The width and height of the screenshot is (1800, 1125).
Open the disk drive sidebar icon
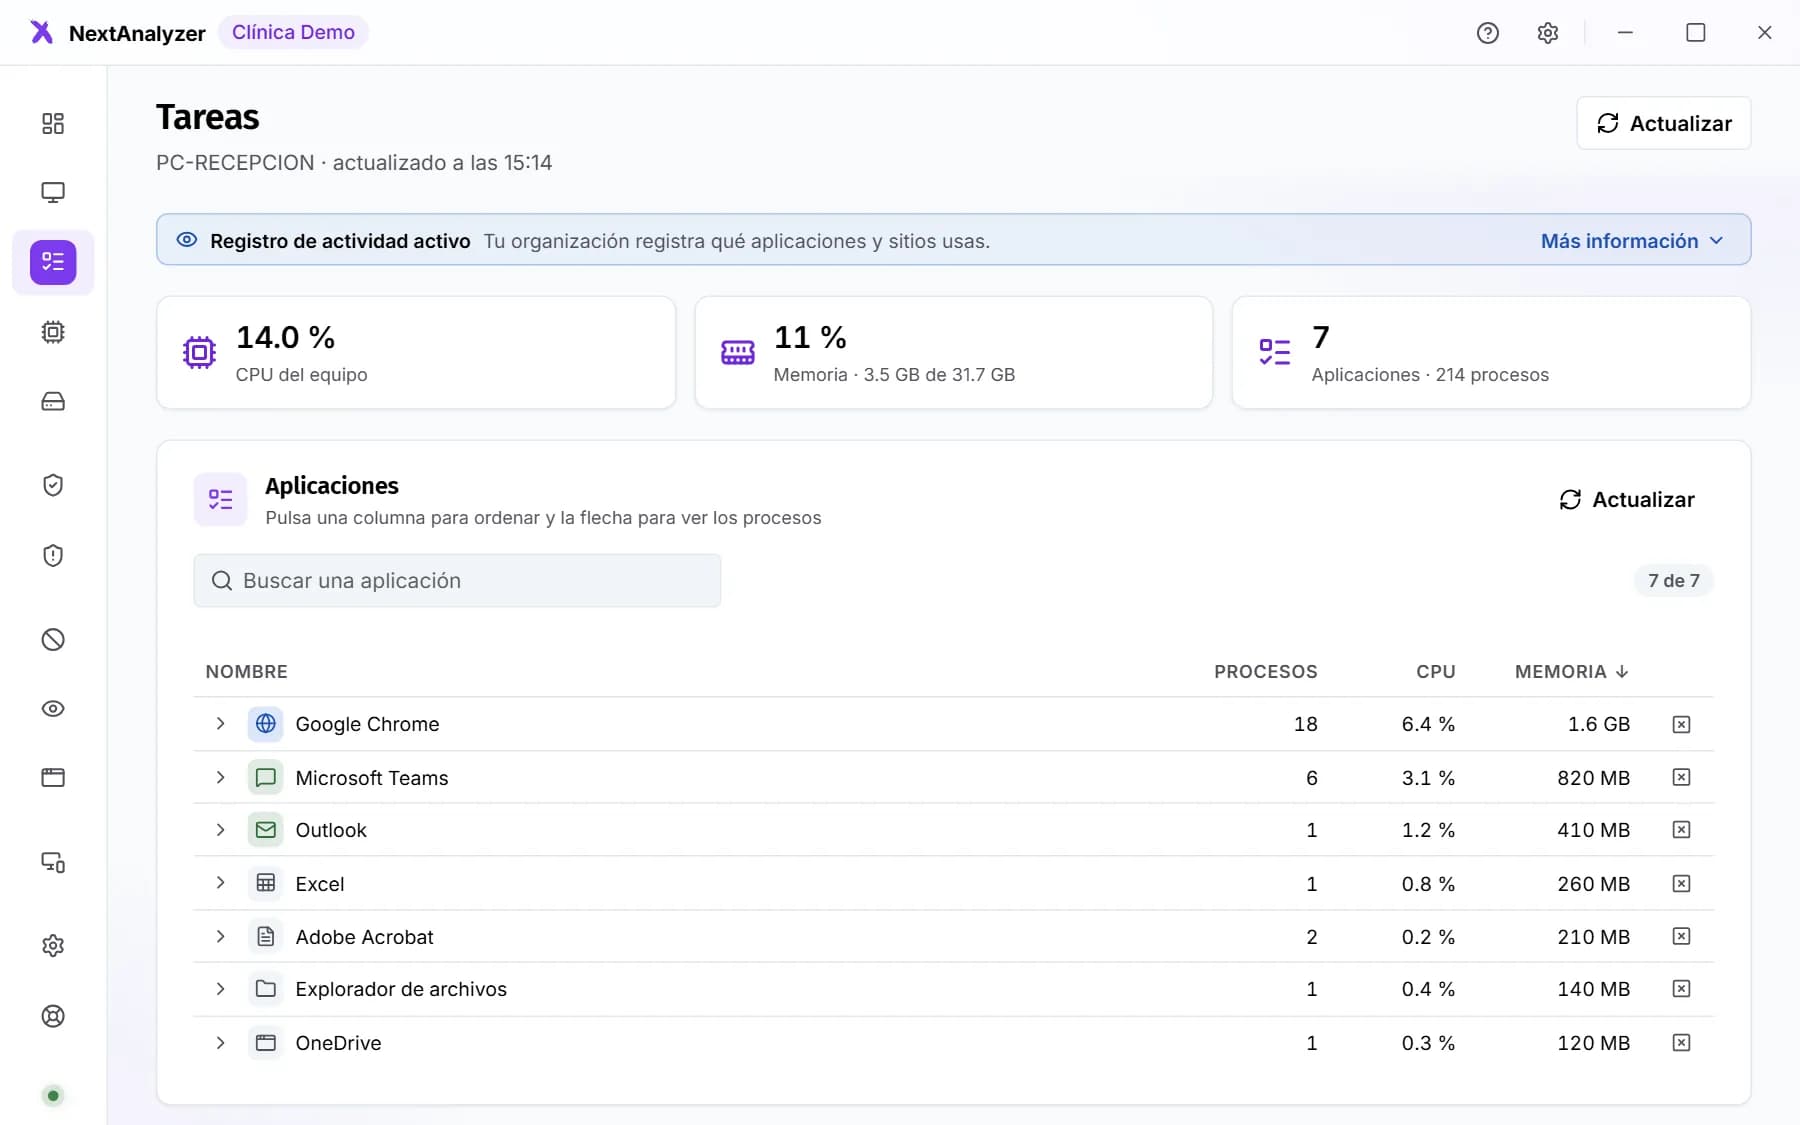(53, 402)
